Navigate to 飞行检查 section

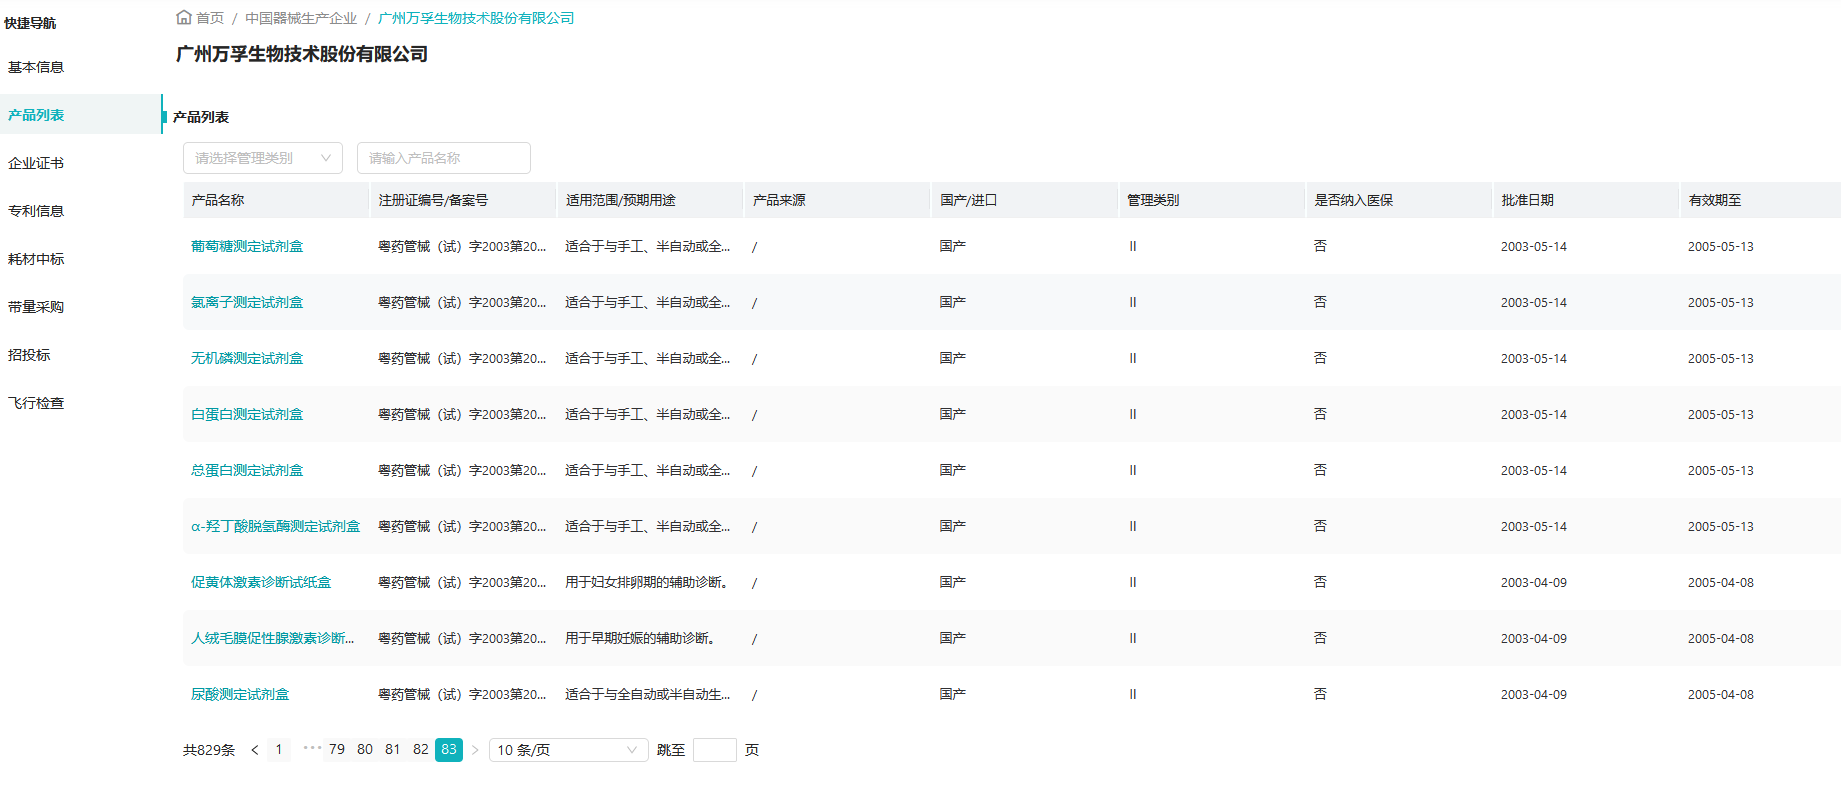point(36,403)
